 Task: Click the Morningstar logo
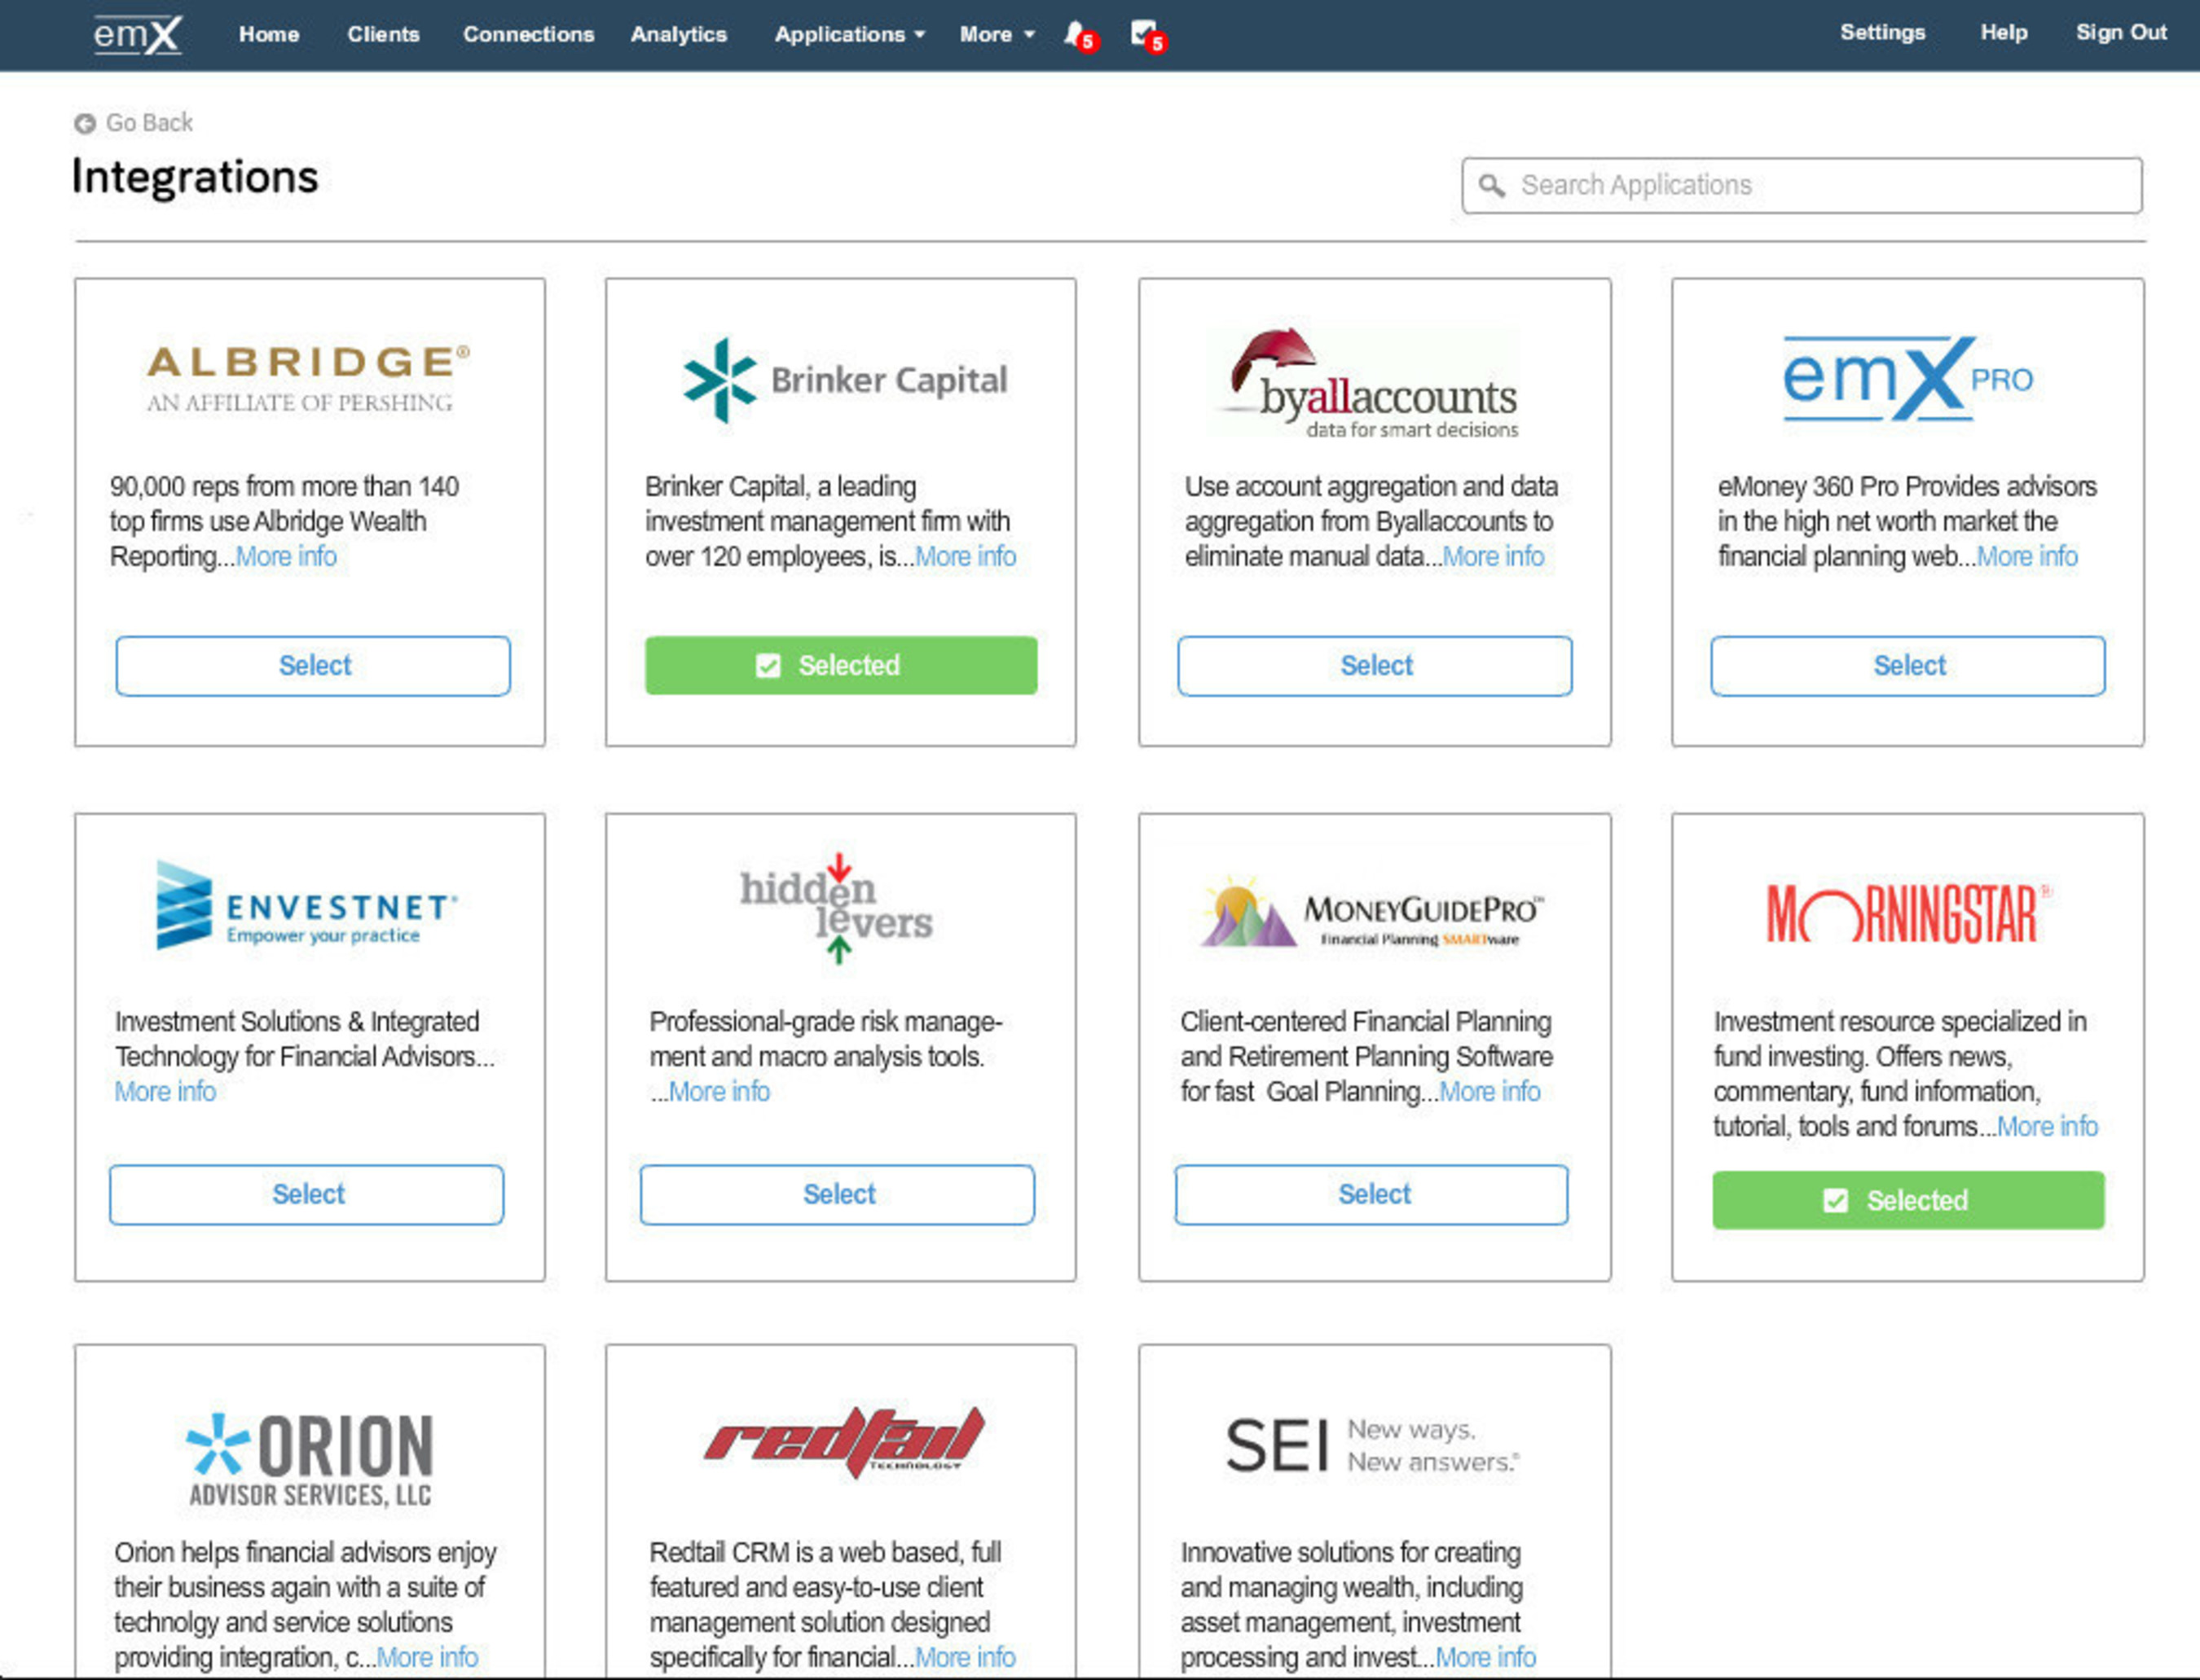tap(1908, 913)
